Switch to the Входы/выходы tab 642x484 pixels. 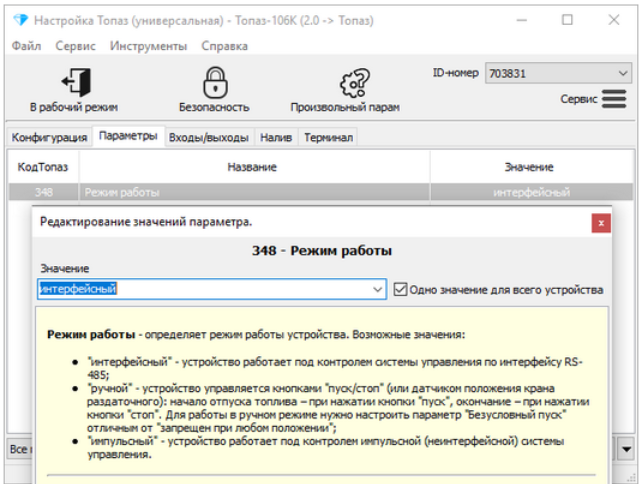coord(209,137)
